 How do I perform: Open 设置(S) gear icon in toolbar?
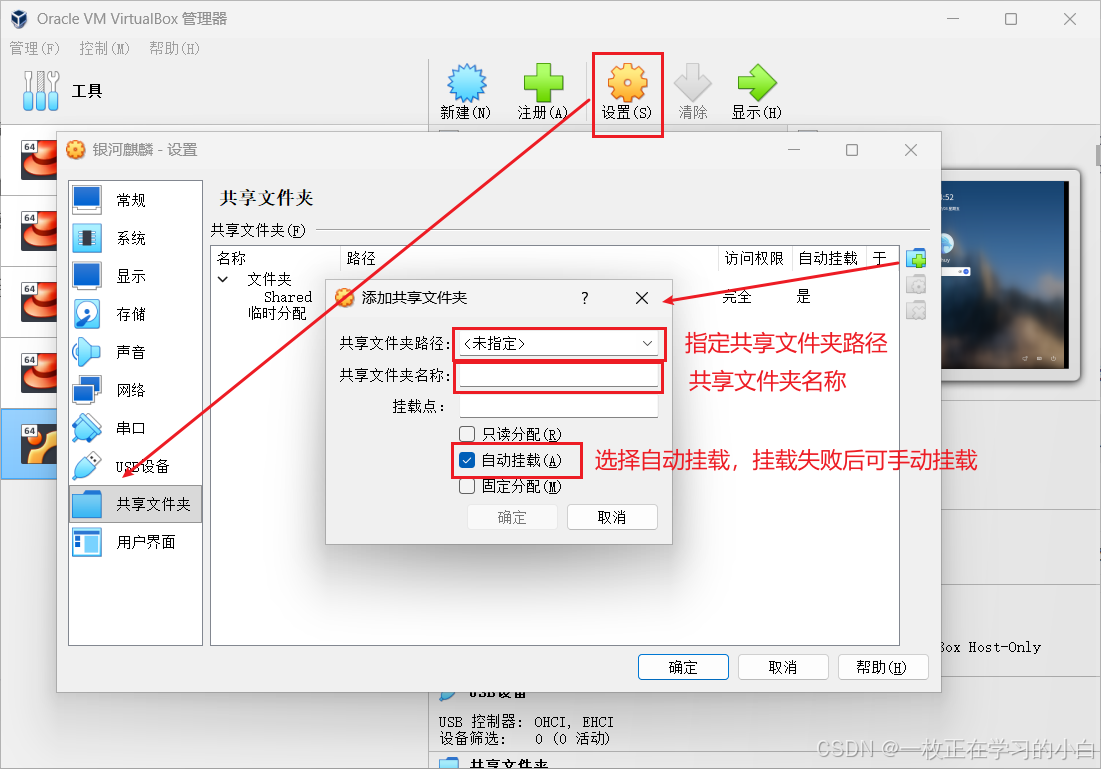tap(627, 83)
